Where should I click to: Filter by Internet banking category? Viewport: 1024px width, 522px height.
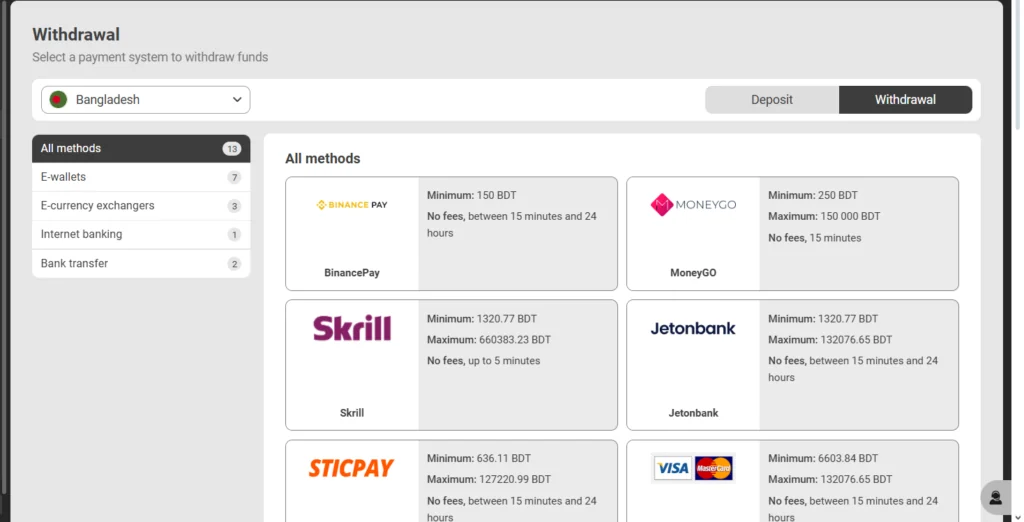point(141,235)
